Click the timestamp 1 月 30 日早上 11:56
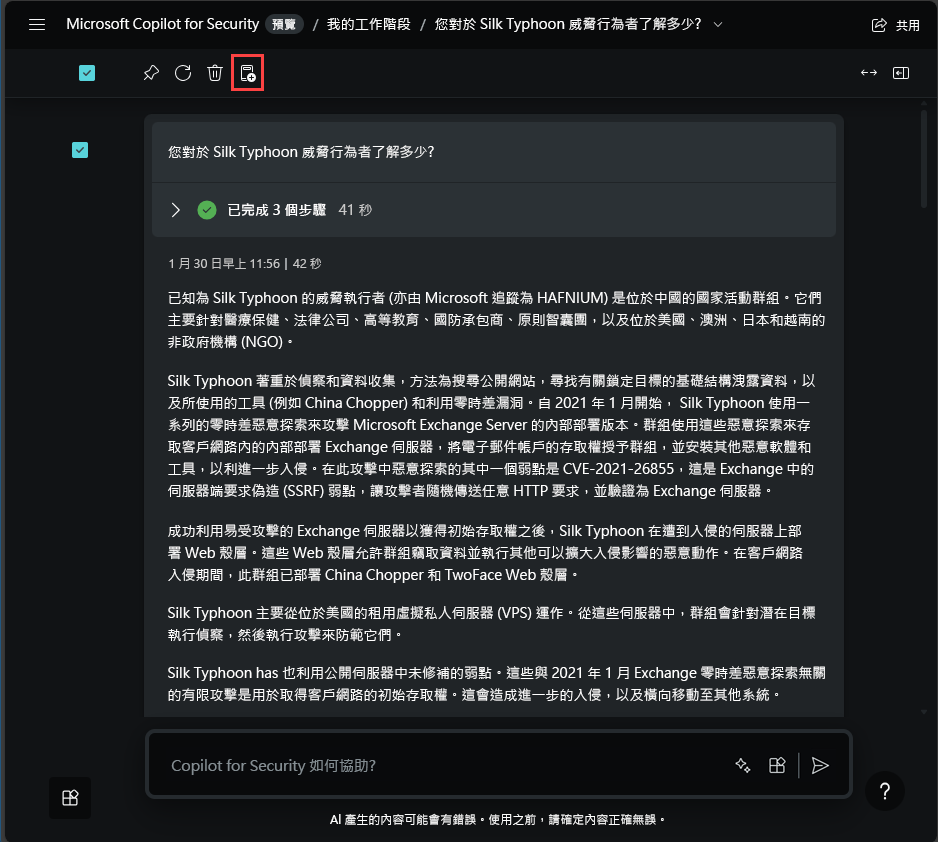This screenshot has height=842, width=938. point(224,264)
